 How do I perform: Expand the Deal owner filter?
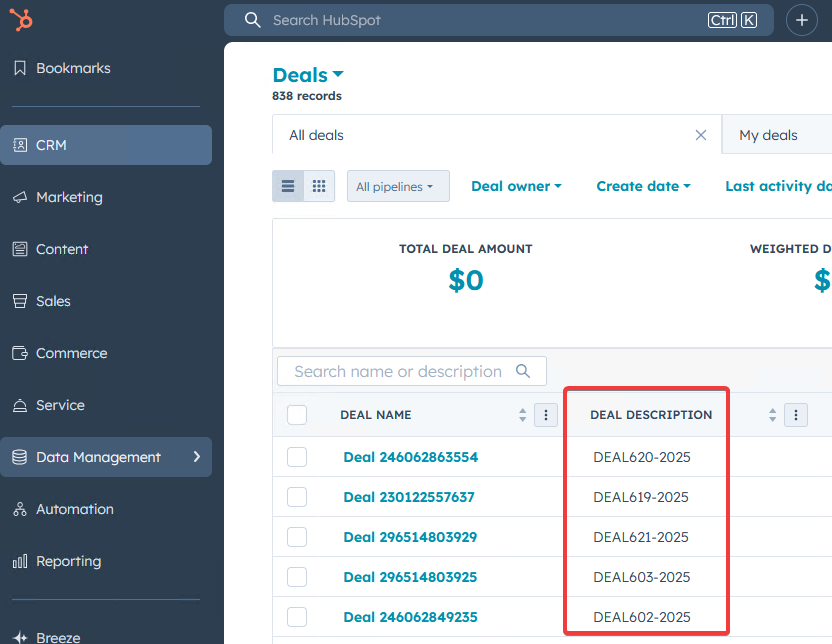pyautogui.click(x=516, y=186)
